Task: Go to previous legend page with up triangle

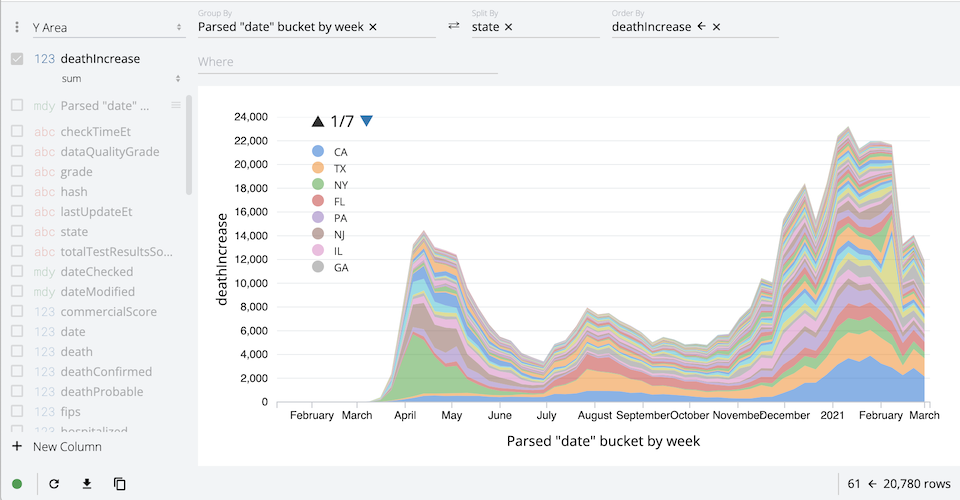Action: (x=318, y=121)
